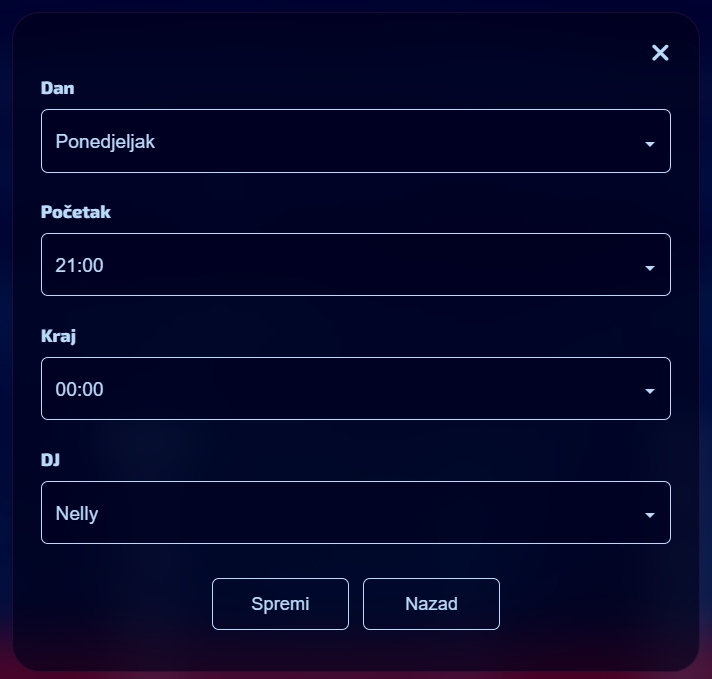Open the Kraj end time dropdown
The height and width of the screenshot is (679, 712).
click(355, 389)
